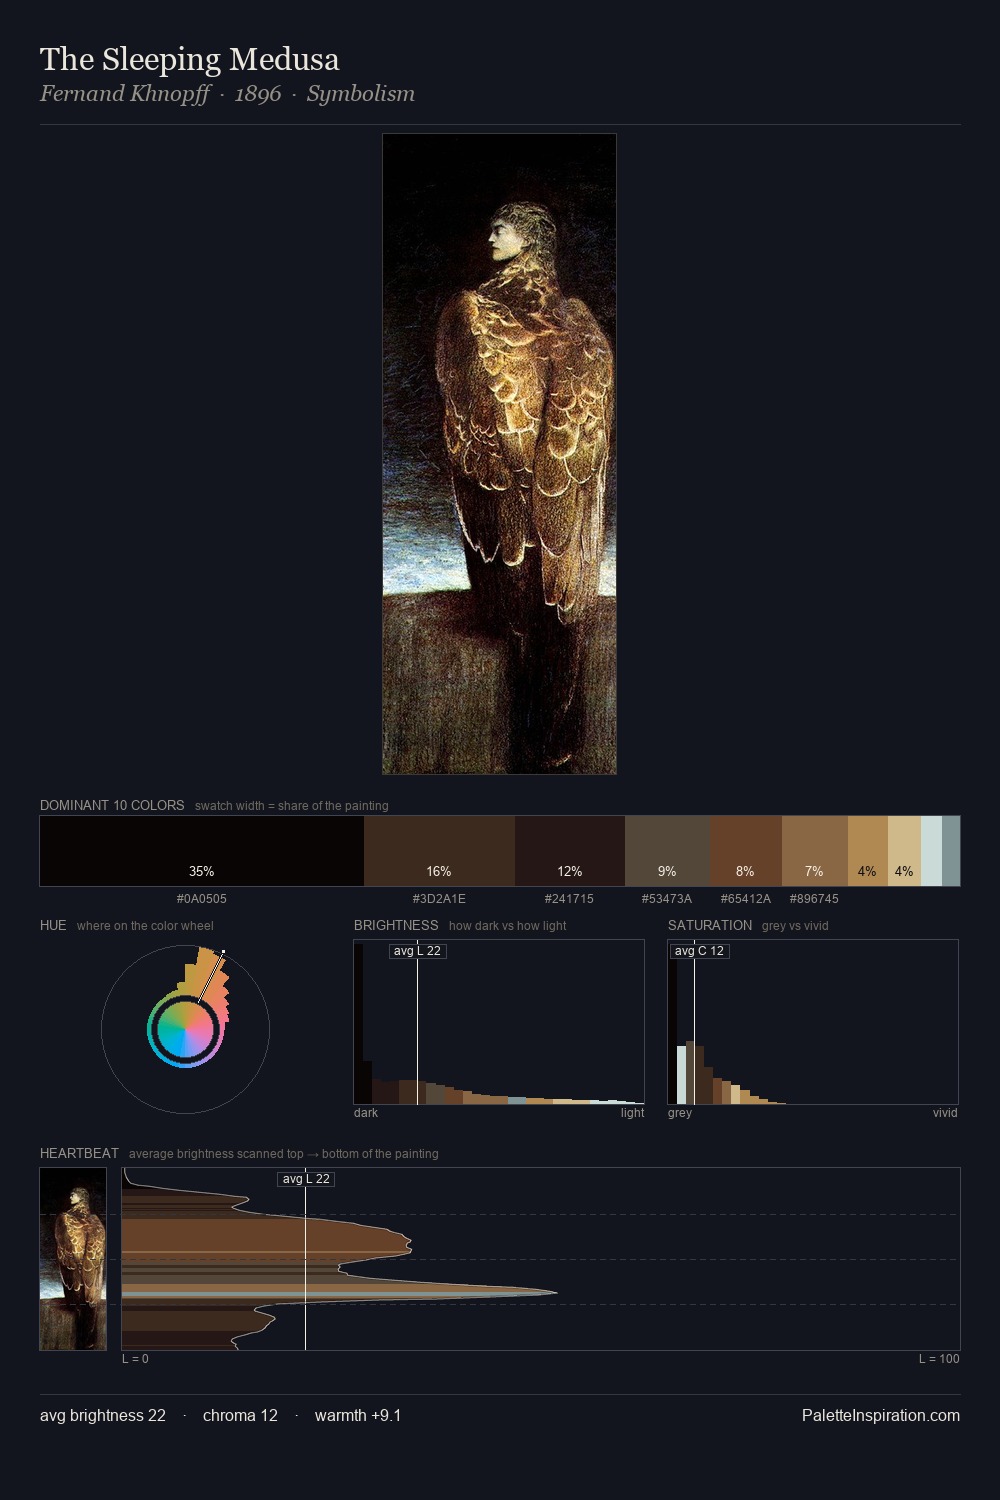Image resolution: width=1000 pixels, height=1500 pixels.
Task: Click the 'SATURATION' section heading
Action: pos(710,925)
